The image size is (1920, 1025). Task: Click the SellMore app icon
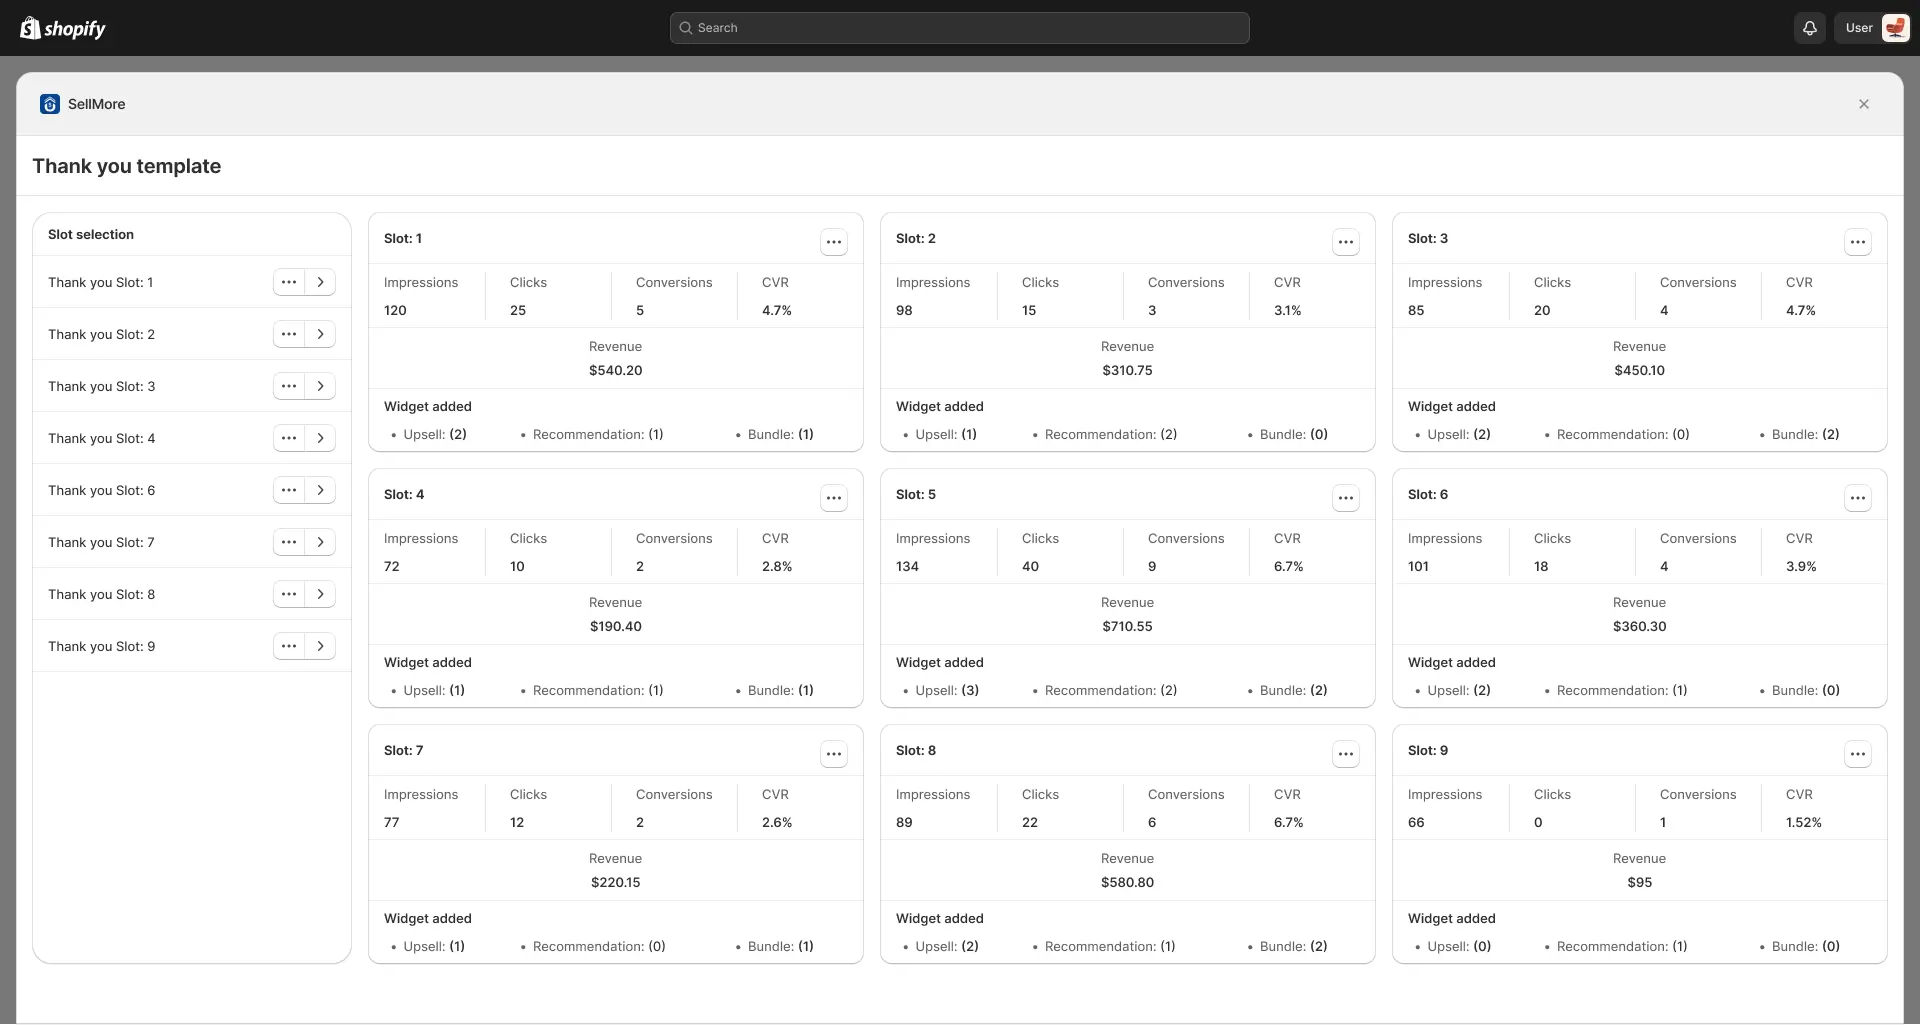pyautogui.click(x=50, y=104)
